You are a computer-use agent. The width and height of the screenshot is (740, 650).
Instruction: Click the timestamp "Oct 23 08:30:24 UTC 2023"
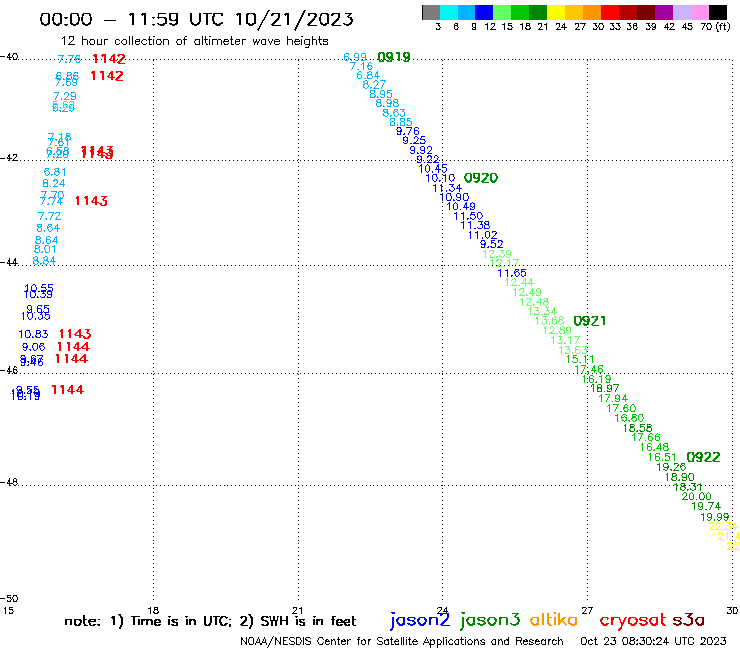(653, 641)
